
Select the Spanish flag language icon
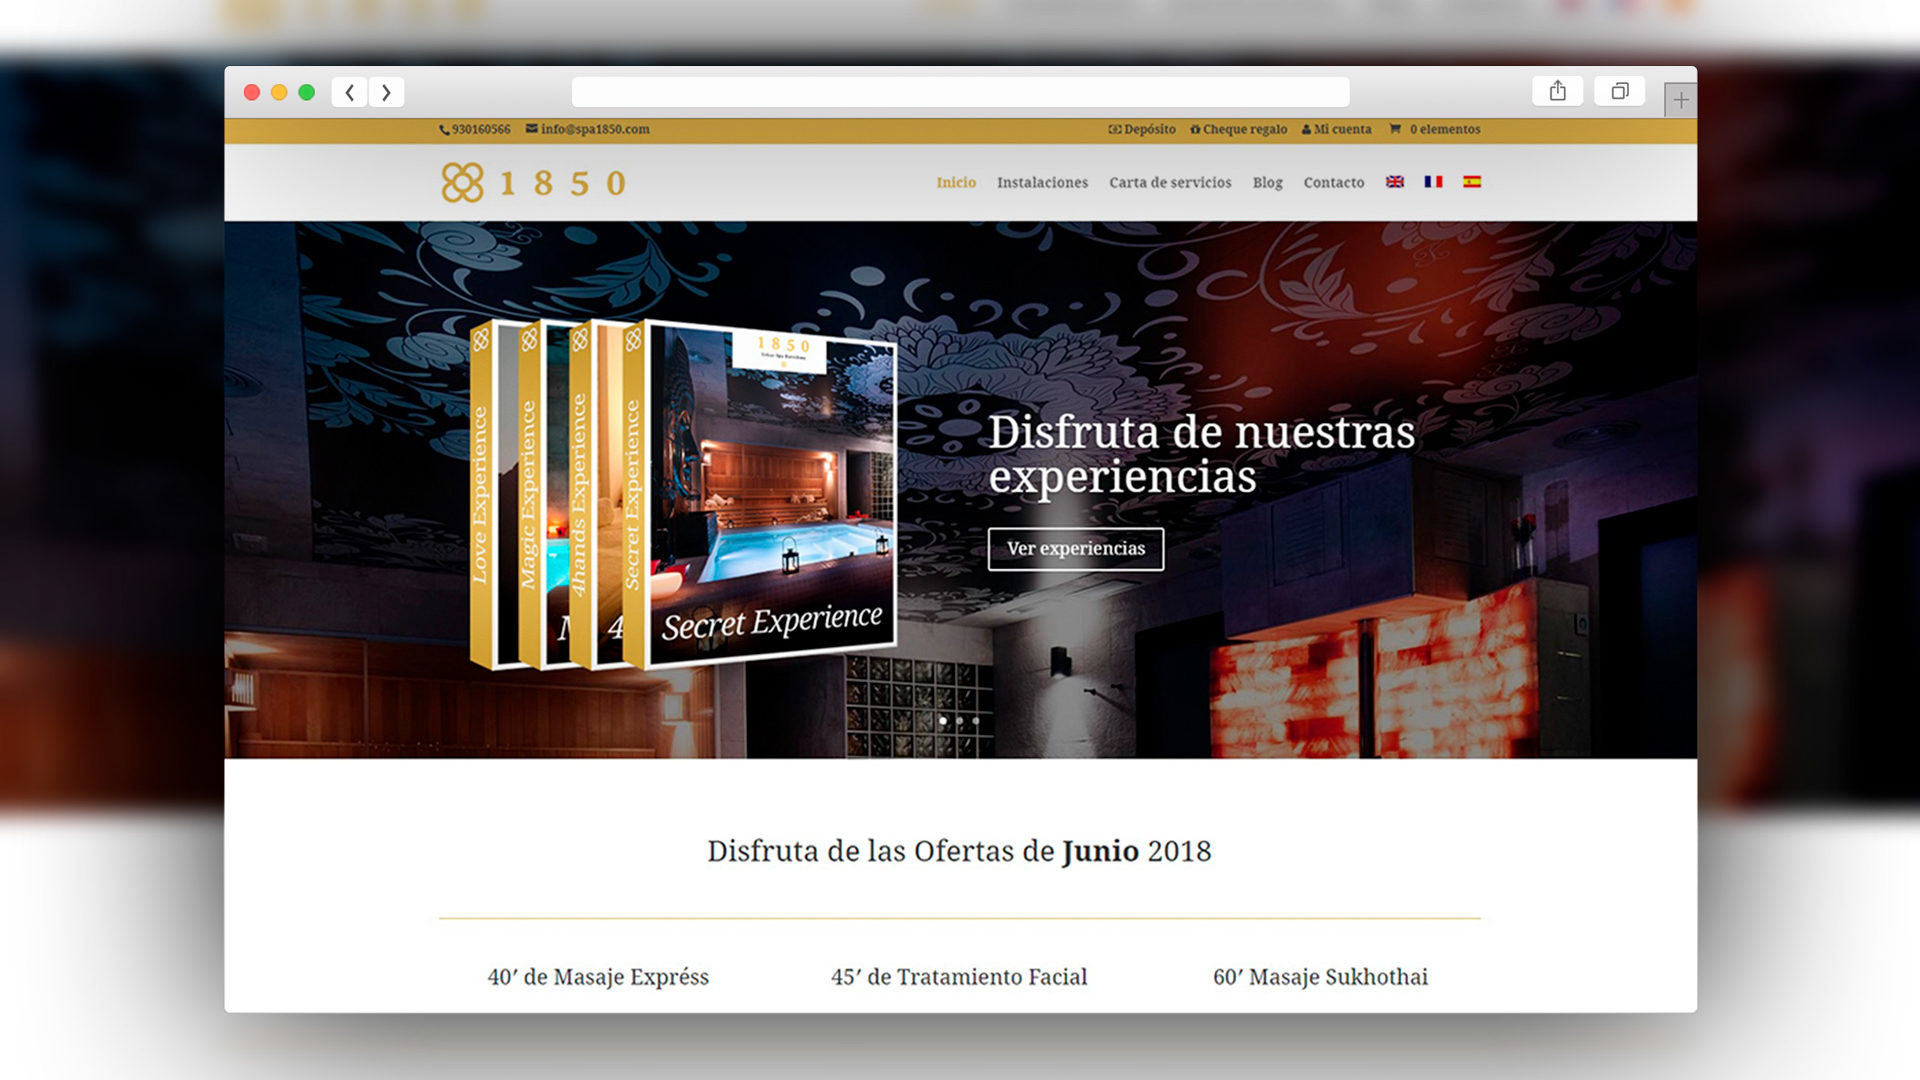1472,182
